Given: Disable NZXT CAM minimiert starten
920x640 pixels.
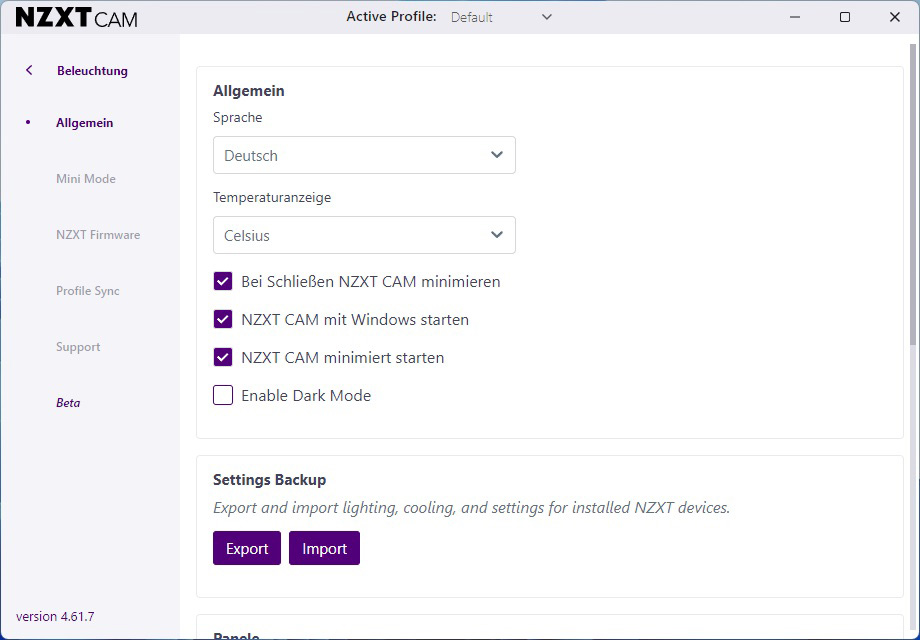Looking at the screenshot, I should [x=223, y=357].
